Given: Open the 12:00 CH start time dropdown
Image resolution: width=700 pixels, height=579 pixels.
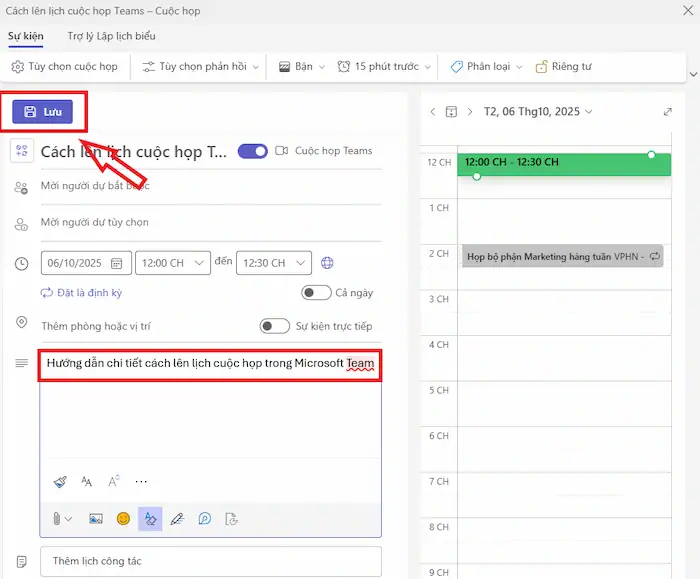Looking at the screenshot, I should 172,263.
